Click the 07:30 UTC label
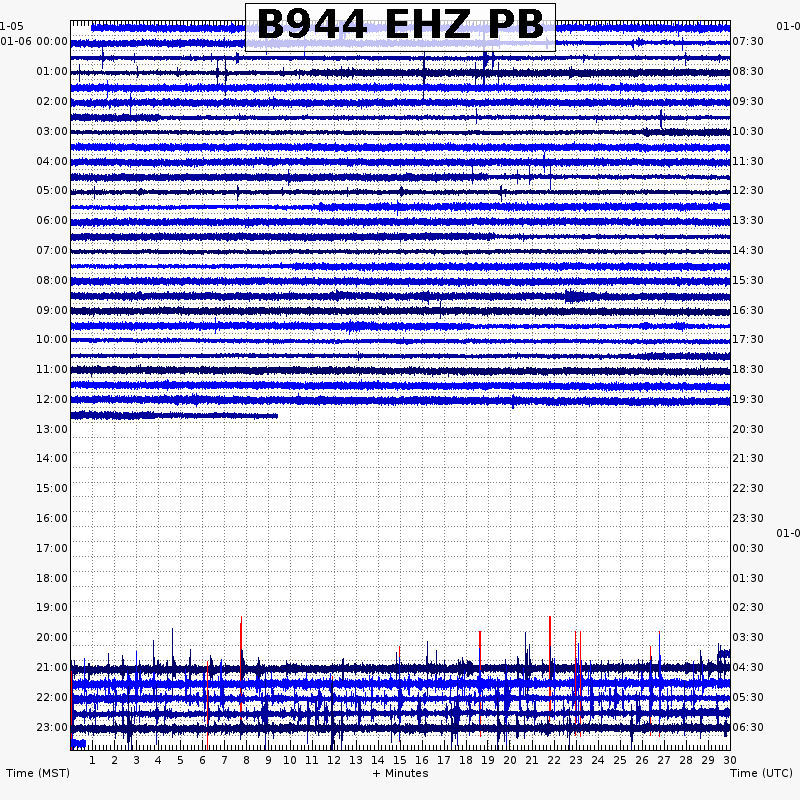This screenshot has width=800, height=800. [748, 41]
